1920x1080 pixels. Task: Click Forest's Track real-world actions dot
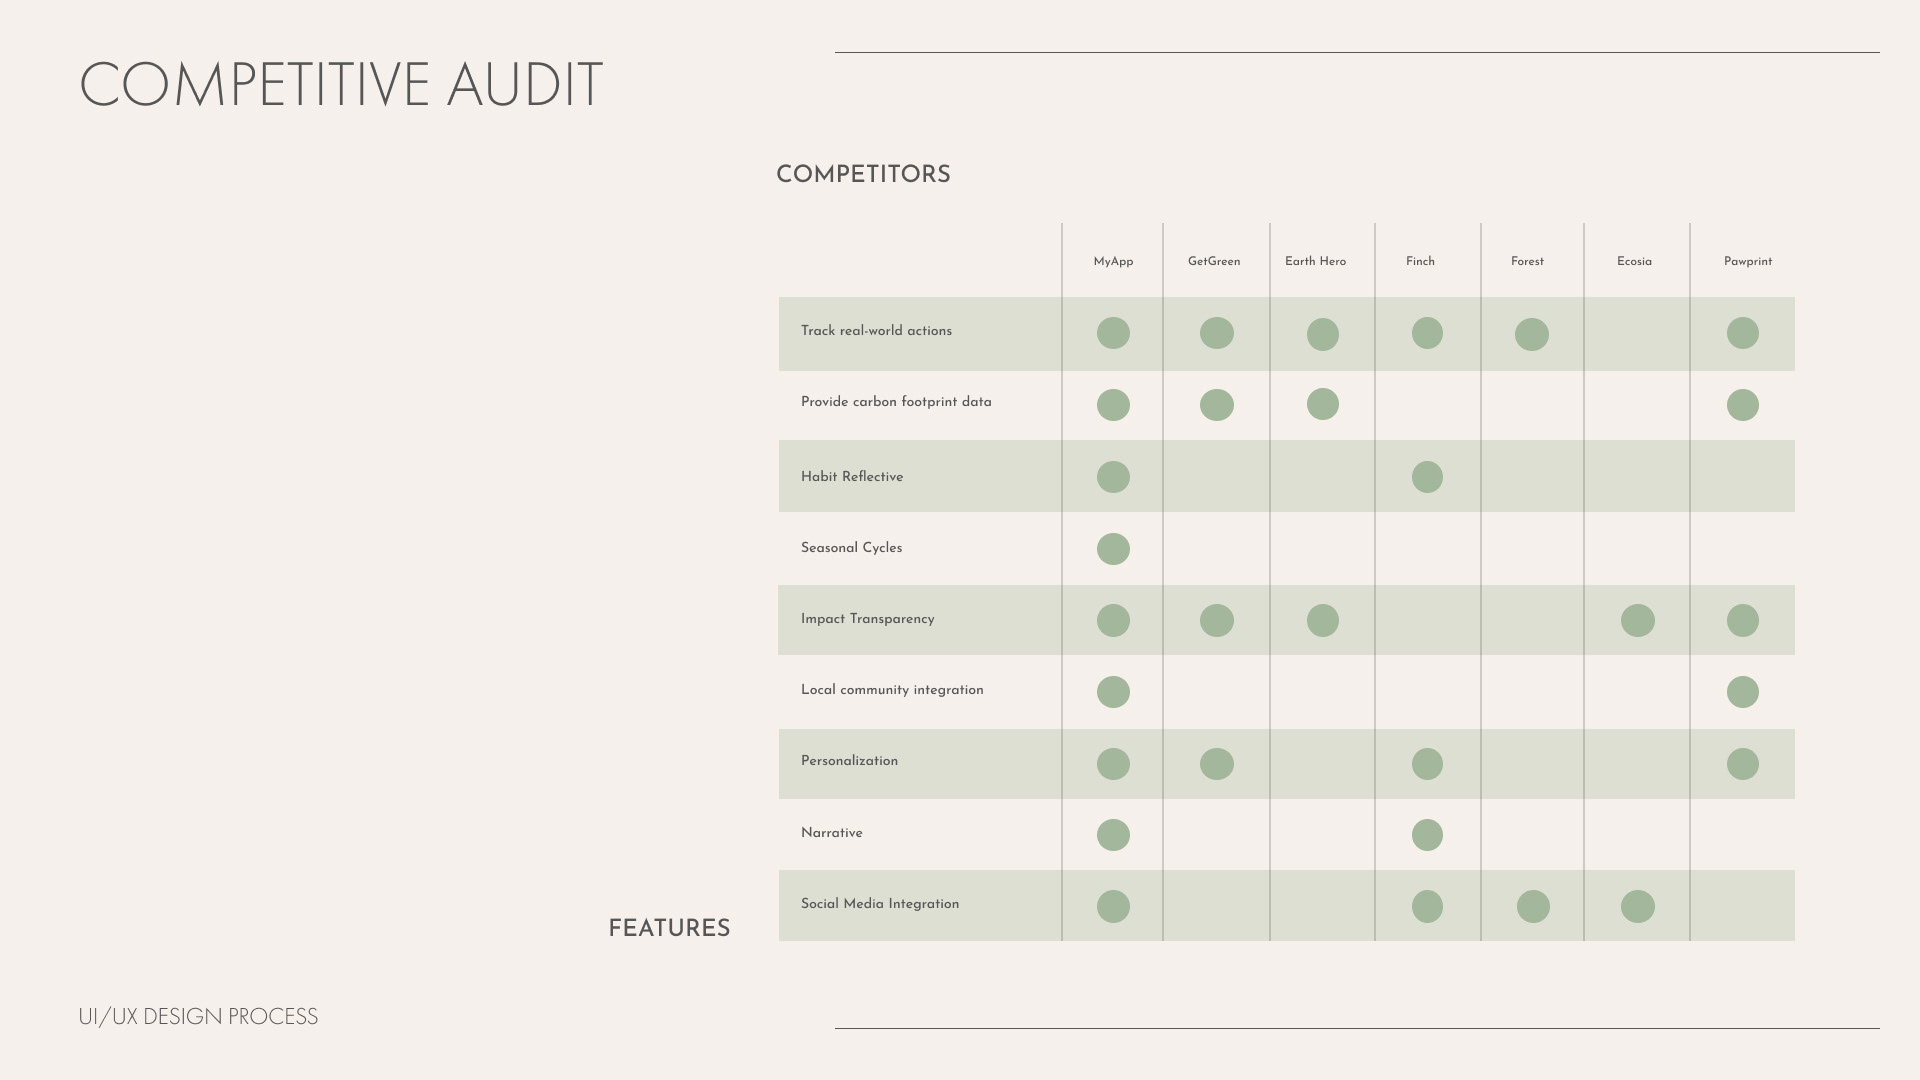point(1531,334)
